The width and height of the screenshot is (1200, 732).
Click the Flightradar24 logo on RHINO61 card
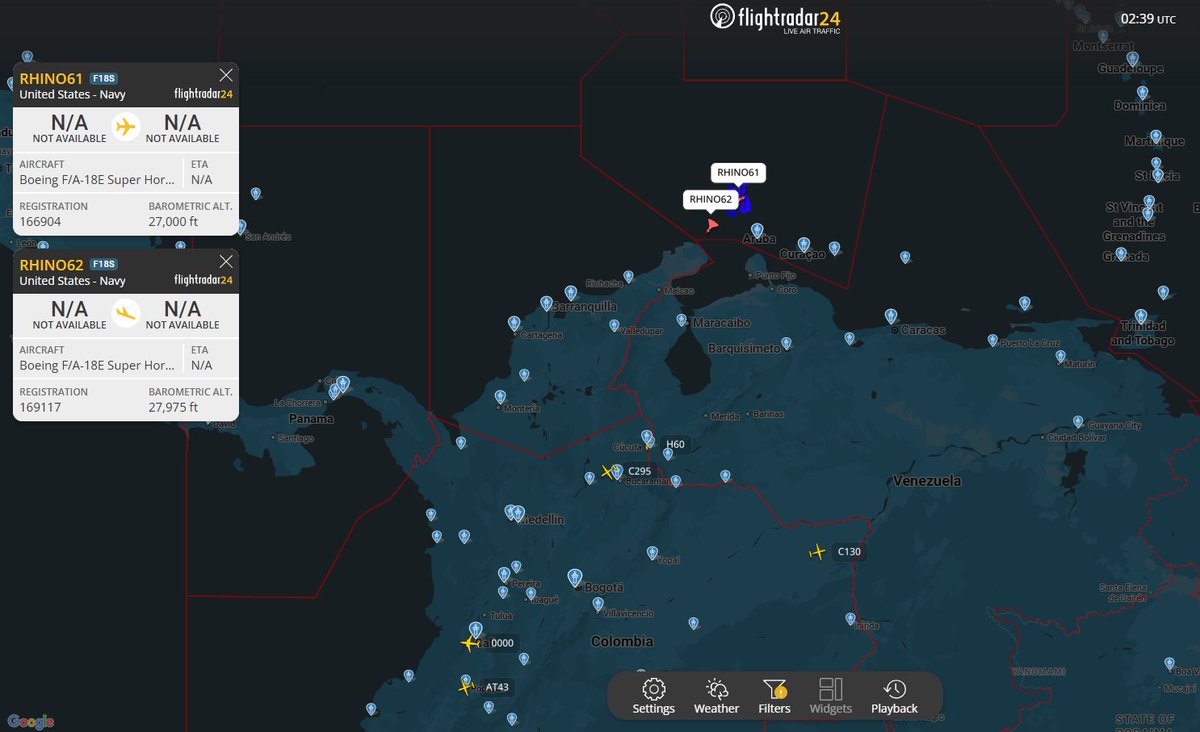pyautogui.click(x=203, y=95)
